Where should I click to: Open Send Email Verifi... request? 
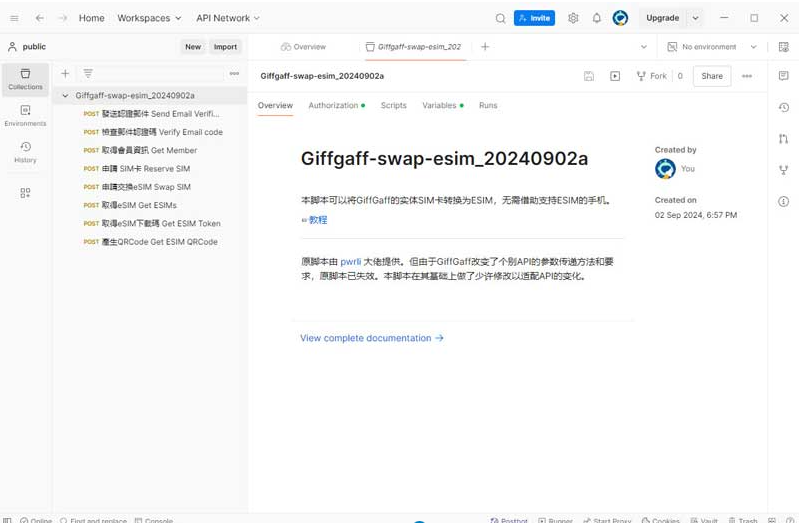[151, 114]
